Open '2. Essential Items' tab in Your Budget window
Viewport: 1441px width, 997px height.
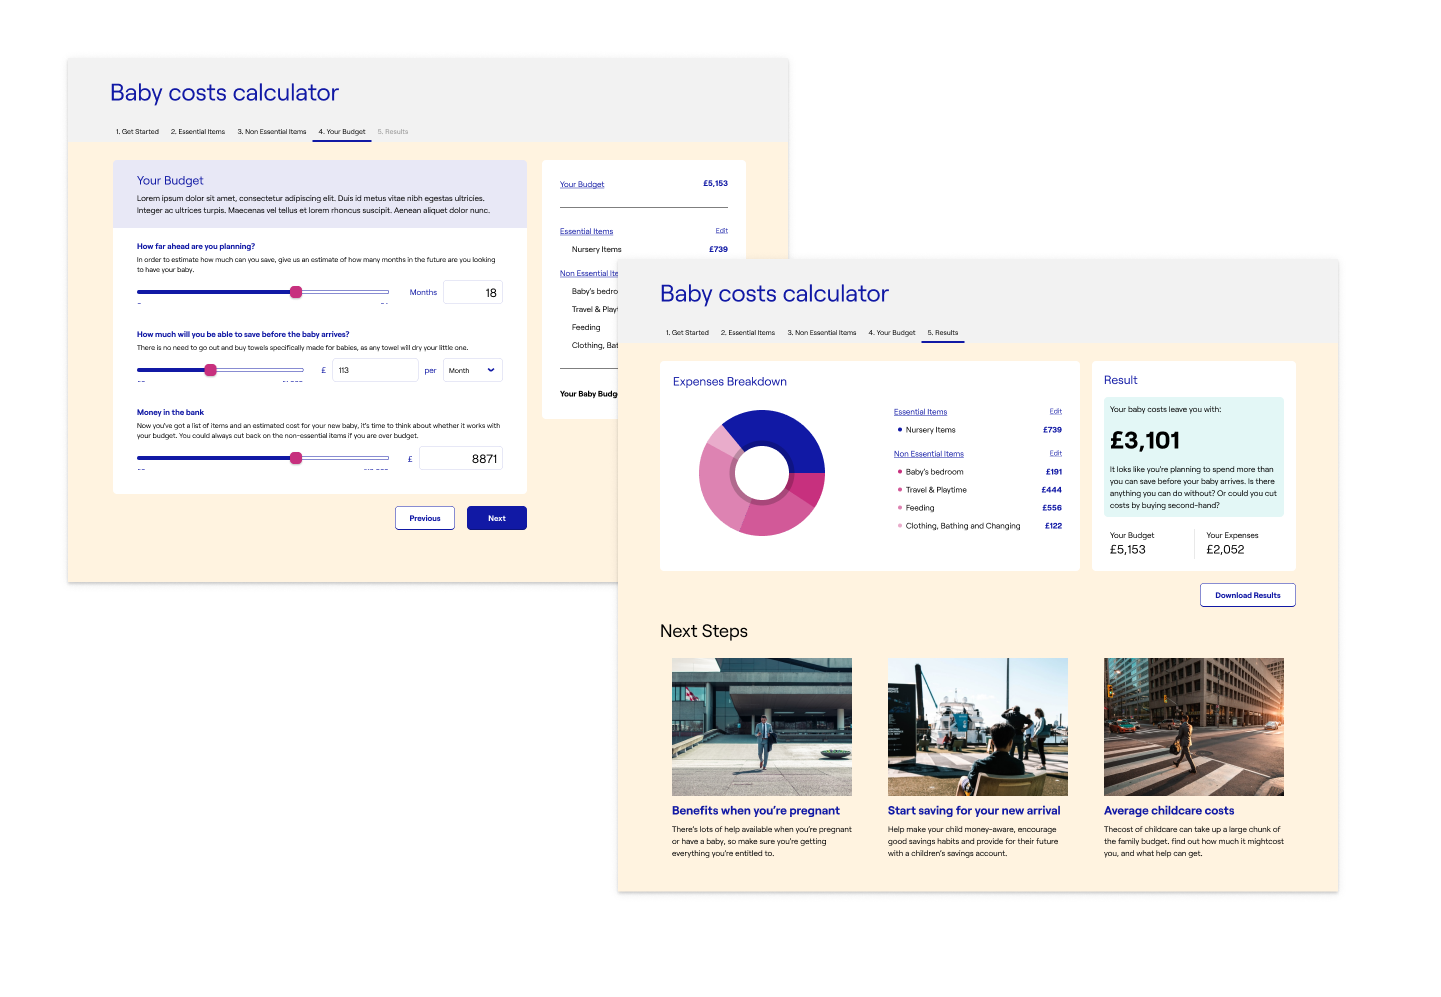pyautogui.click(x=198, y=132)
